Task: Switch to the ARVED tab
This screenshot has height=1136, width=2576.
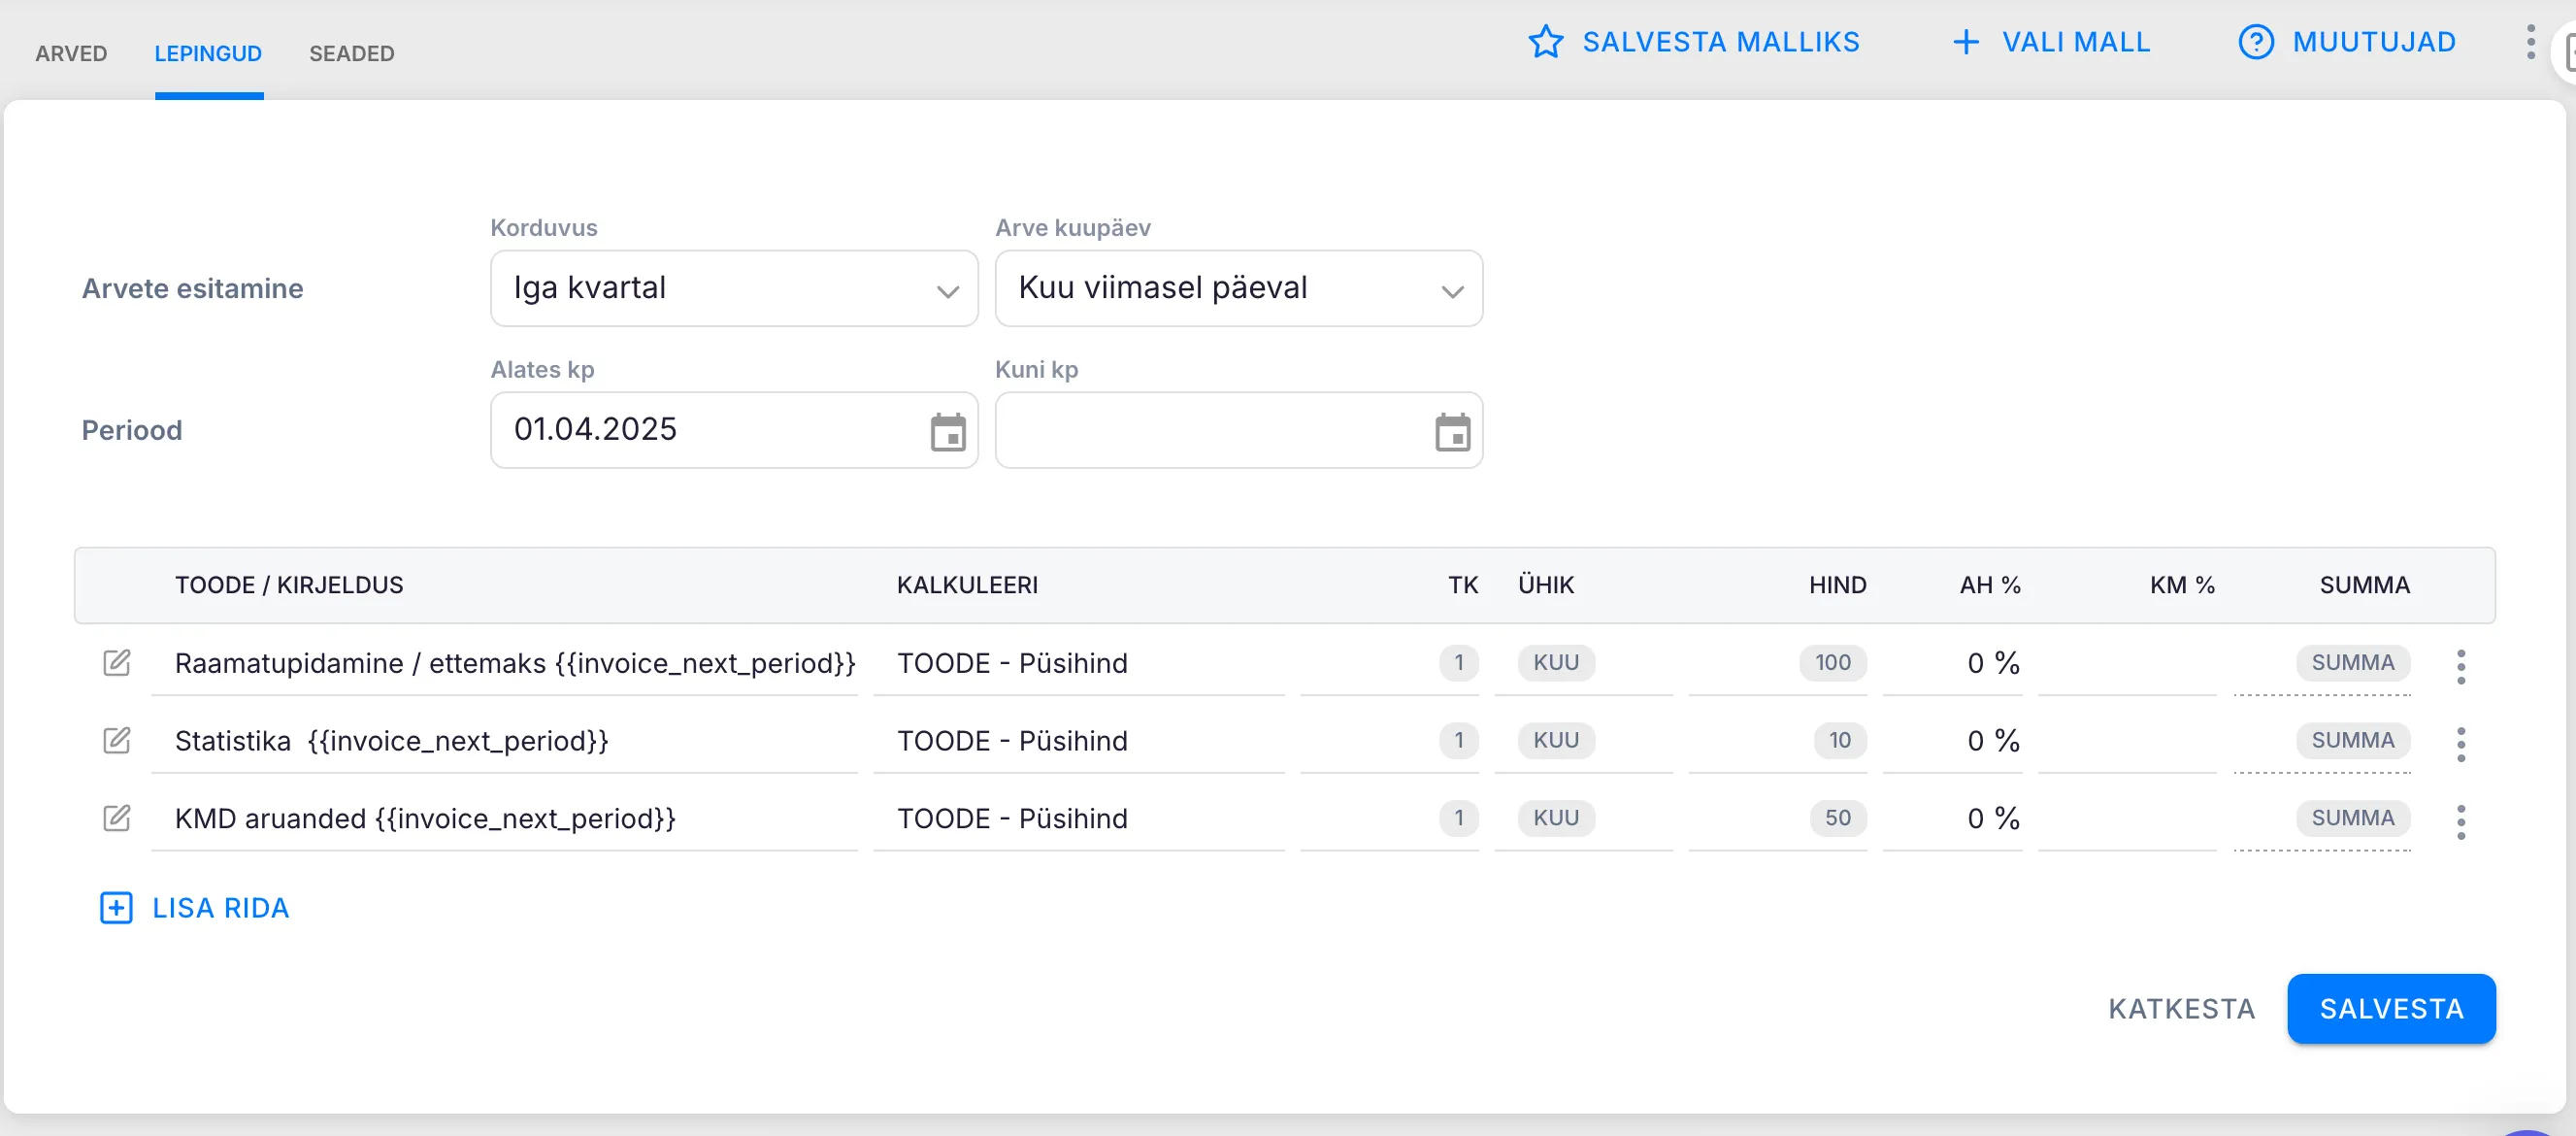Action: pos(71,53)
